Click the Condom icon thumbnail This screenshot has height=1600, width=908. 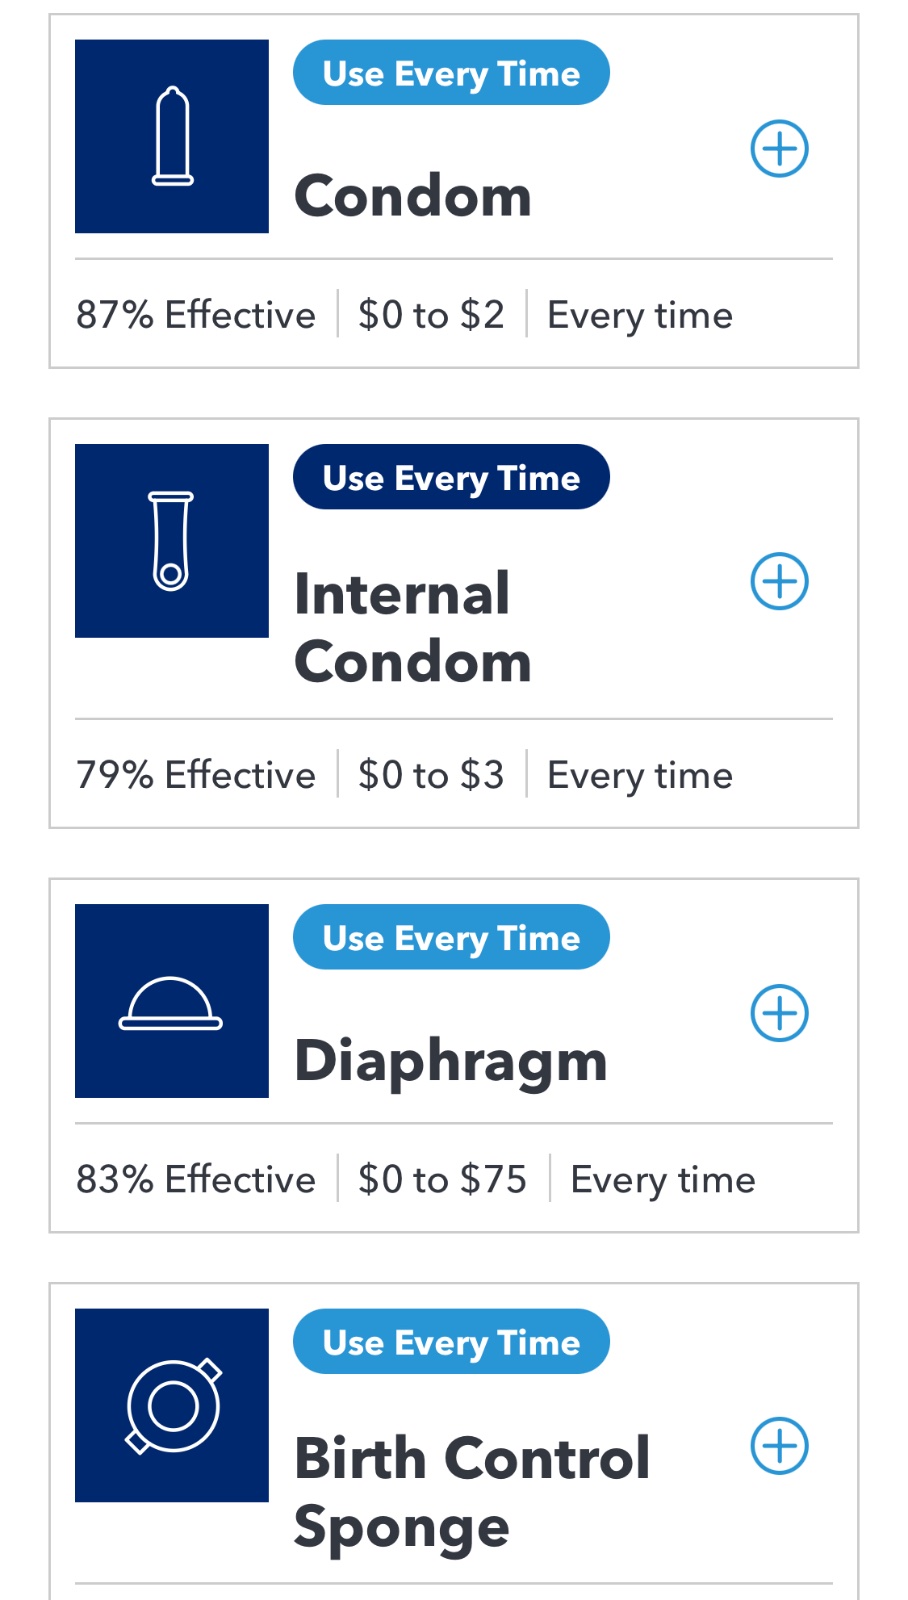172,137
